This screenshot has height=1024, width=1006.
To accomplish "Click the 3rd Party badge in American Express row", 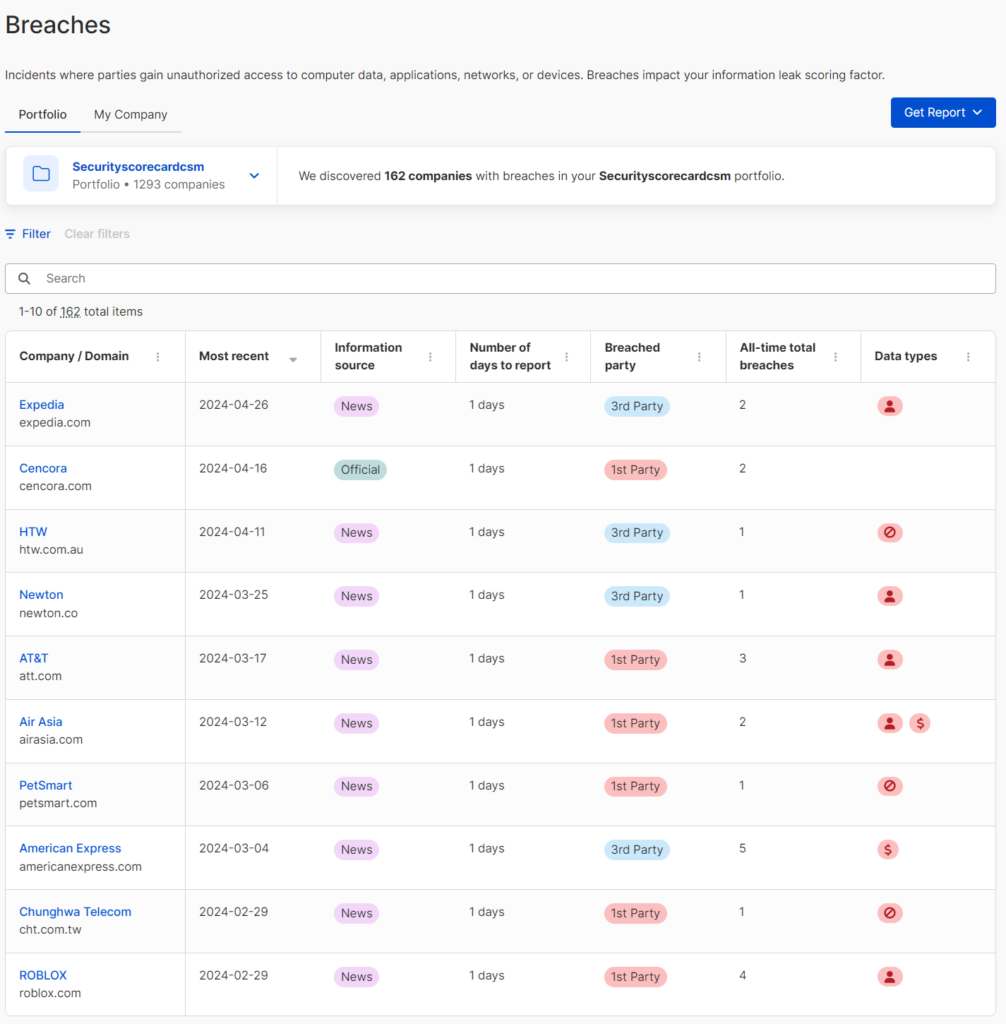I will pyautogui.click(x=637, y=850).
